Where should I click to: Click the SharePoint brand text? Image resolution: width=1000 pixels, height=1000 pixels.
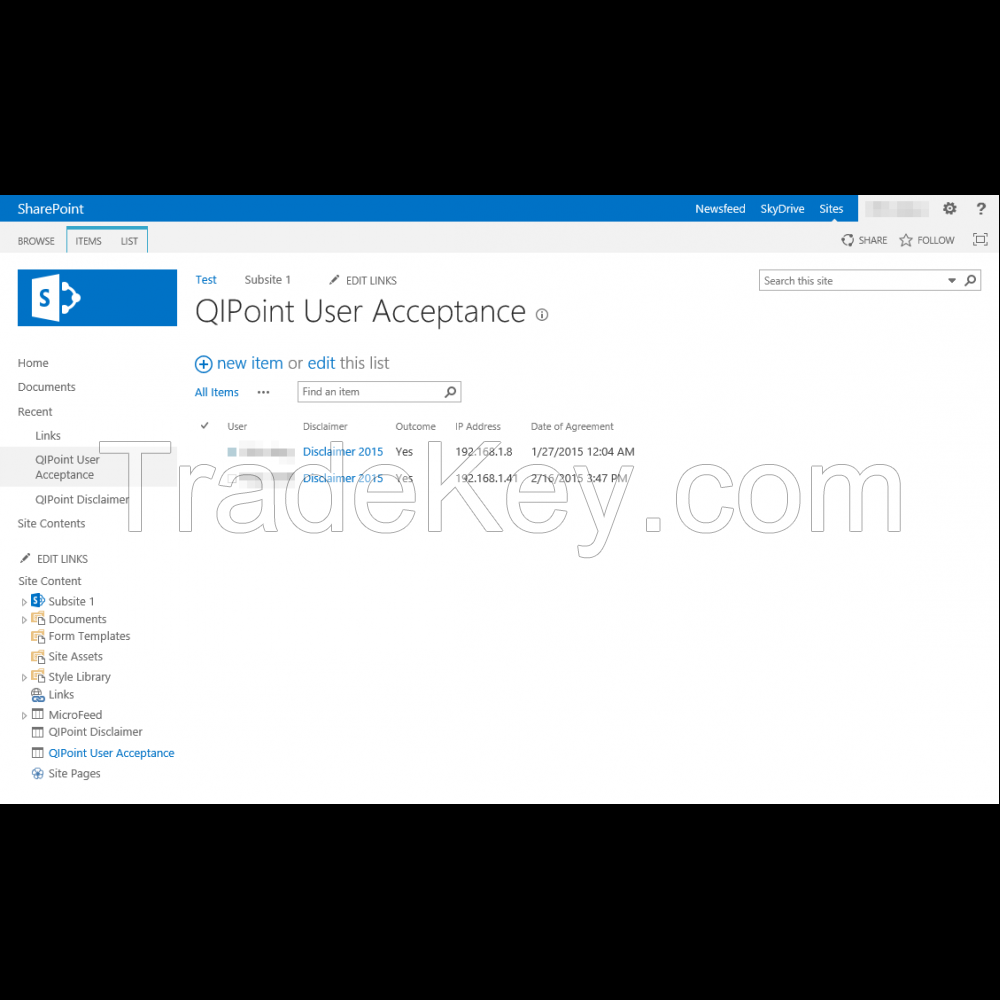pyautogui.click(x=50, y=209)
